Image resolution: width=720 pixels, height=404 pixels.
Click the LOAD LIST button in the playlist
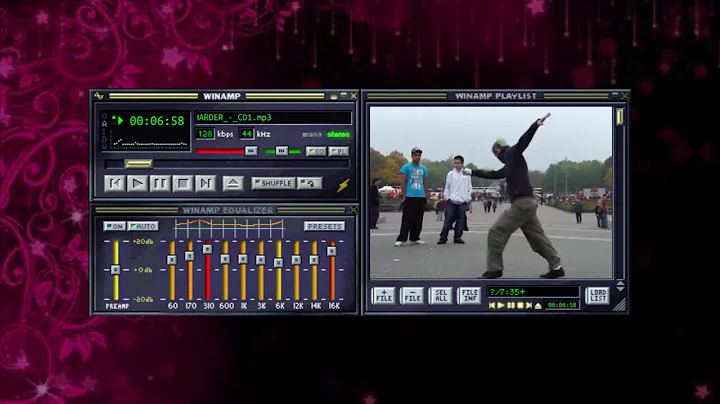pyautogui.click(x=598, y=296)
